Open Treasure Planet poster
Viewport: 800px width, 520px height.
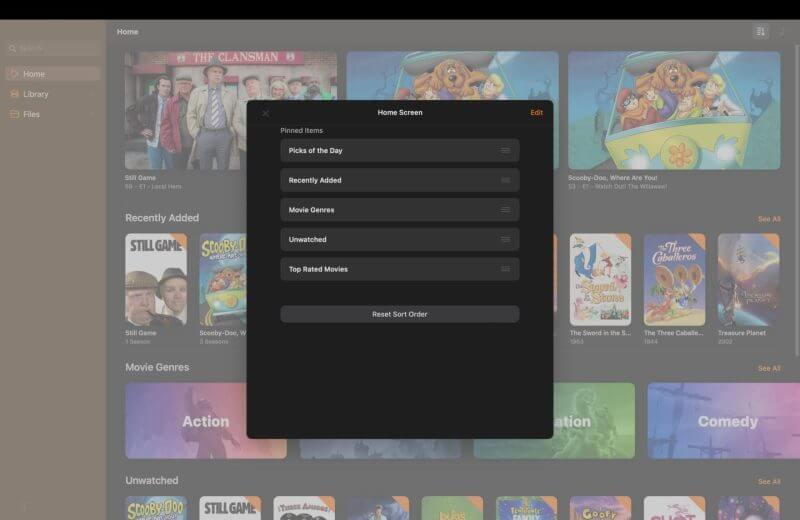point(748,280)
